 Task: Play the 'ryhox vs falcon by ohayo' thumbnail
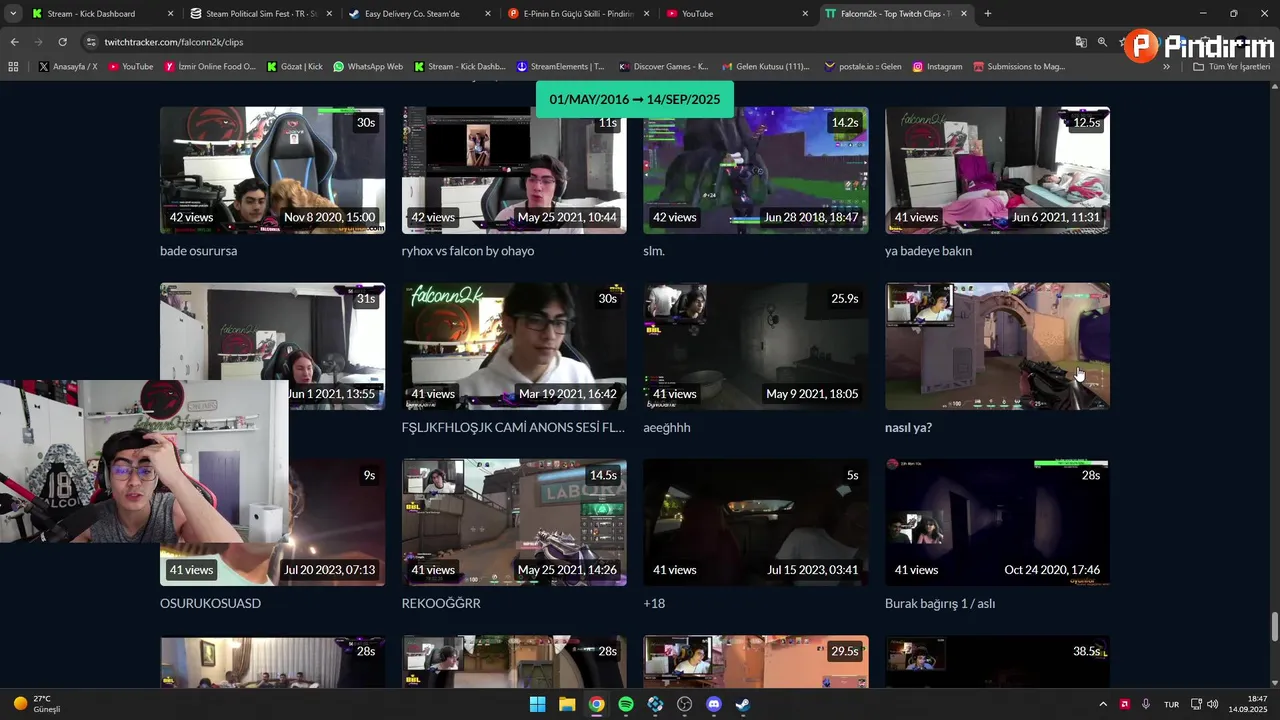(514, 170)
